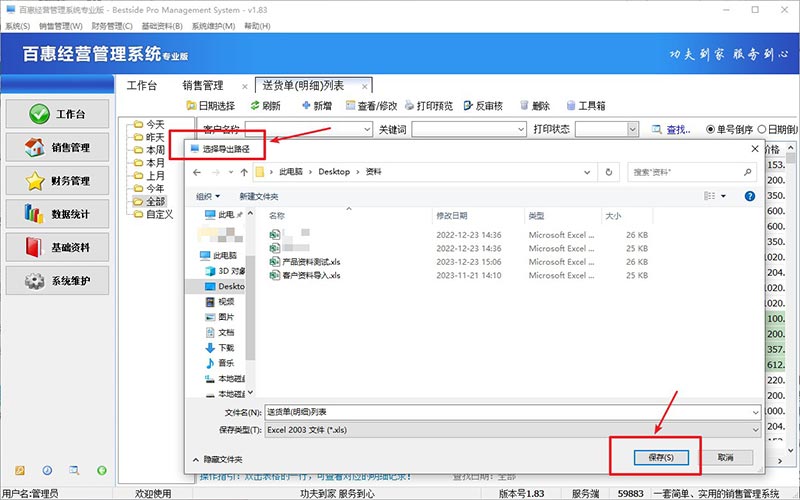Open the 系统维护(M) menu
Image resolution: width=800 pixels, height=500 pixels.
[x=213, y=26]
